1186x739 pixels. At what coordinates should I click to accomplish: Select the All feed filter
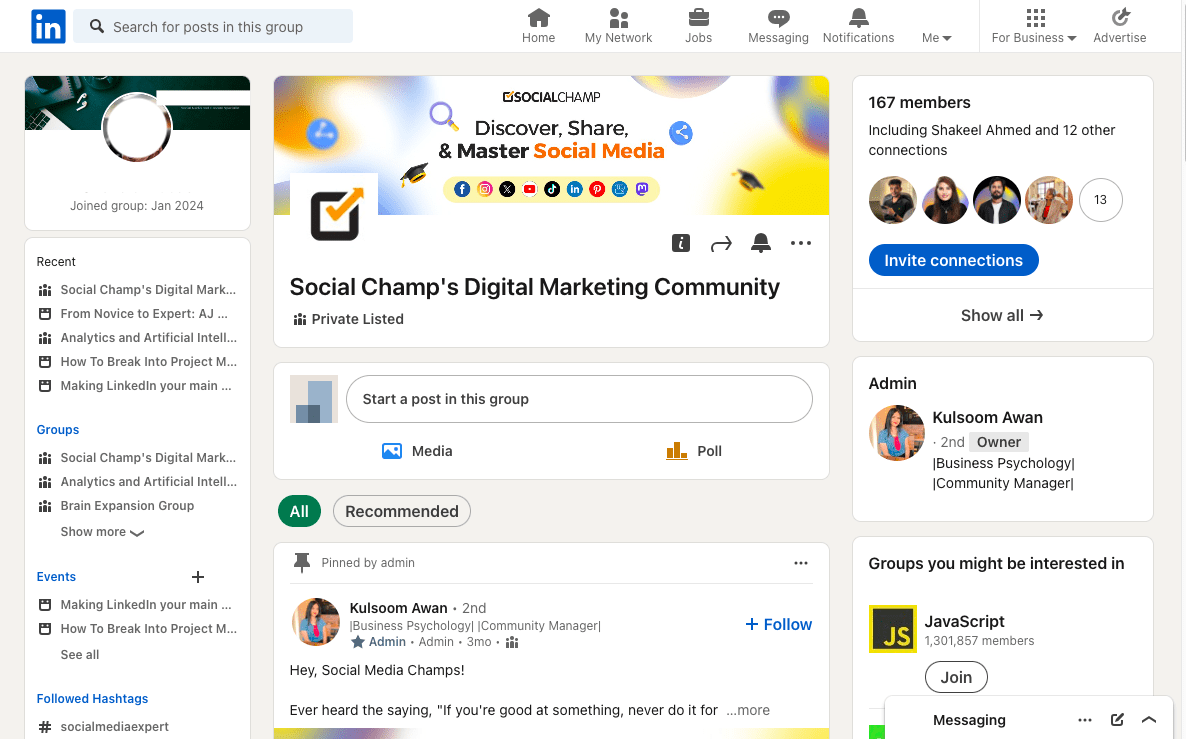[299, 511]
